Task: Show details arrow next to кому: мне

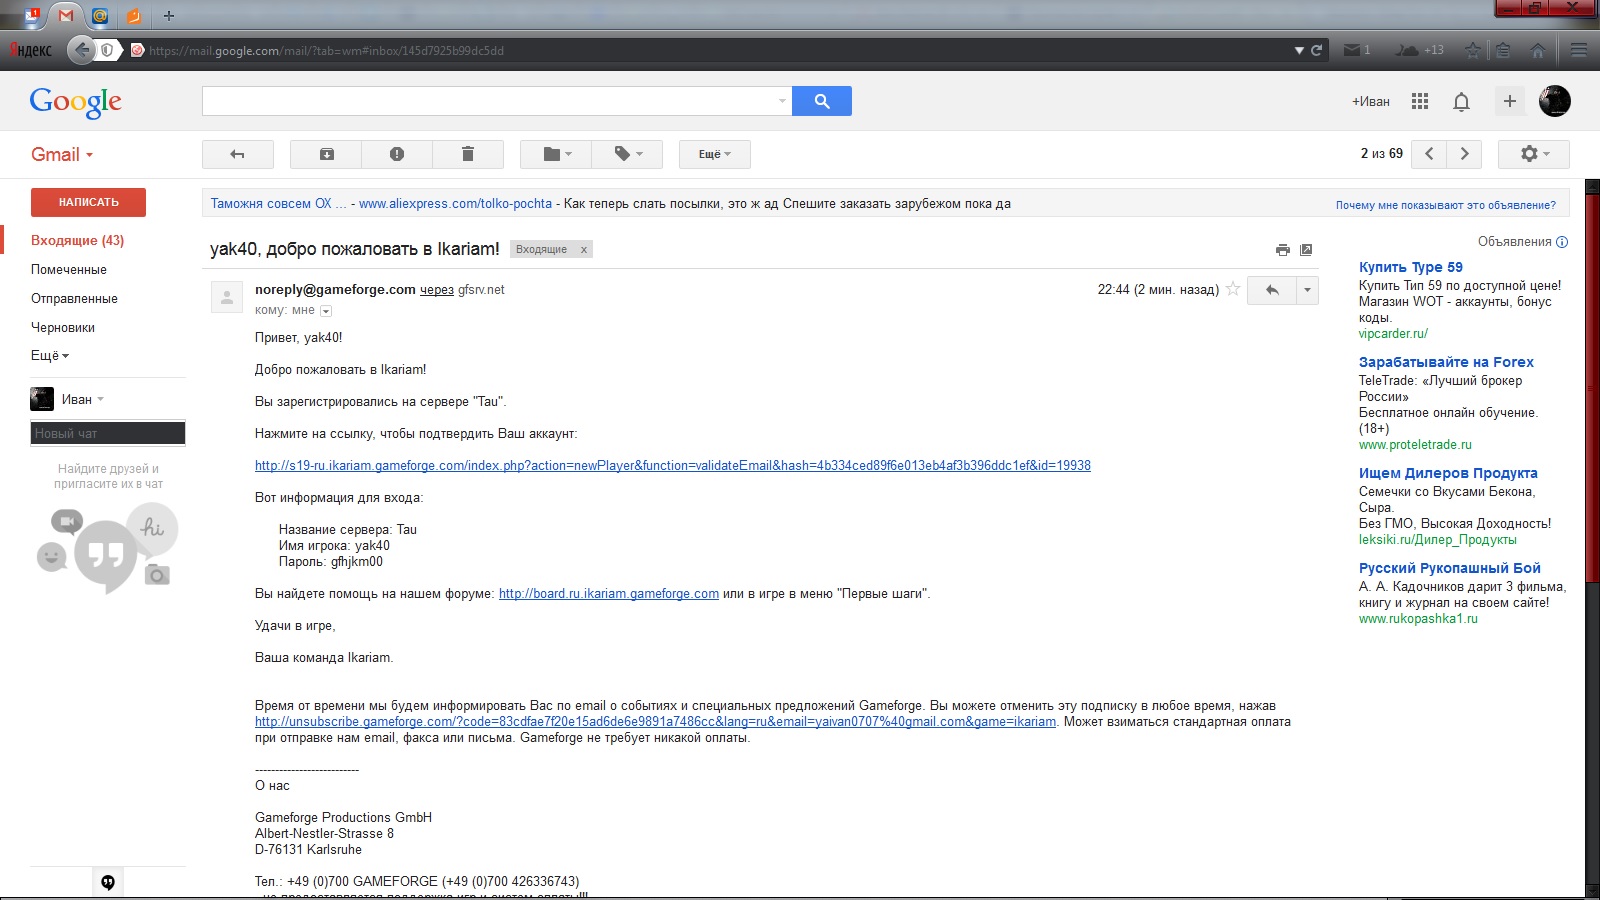Action: pyautogui.click(x=326, y=311)
